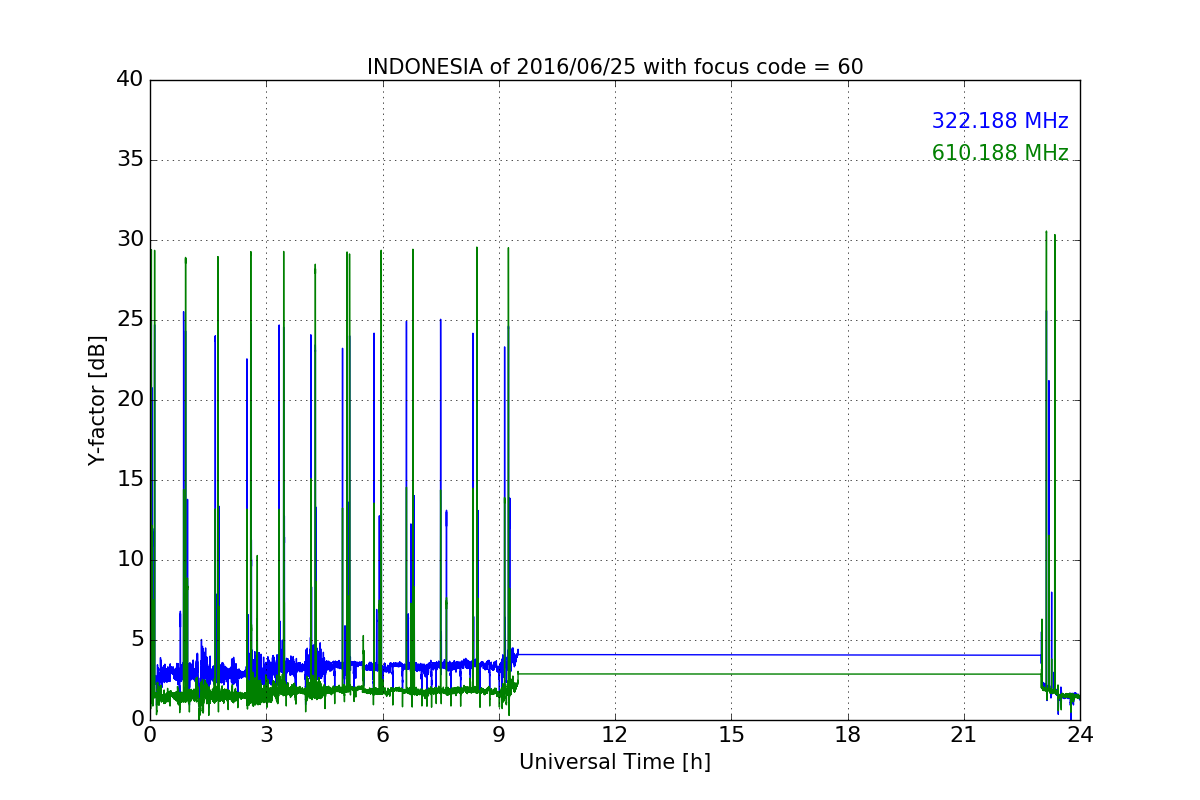Click y-axis tick label 30
Screen dimensions: 1200x800
tap(130, 240)
